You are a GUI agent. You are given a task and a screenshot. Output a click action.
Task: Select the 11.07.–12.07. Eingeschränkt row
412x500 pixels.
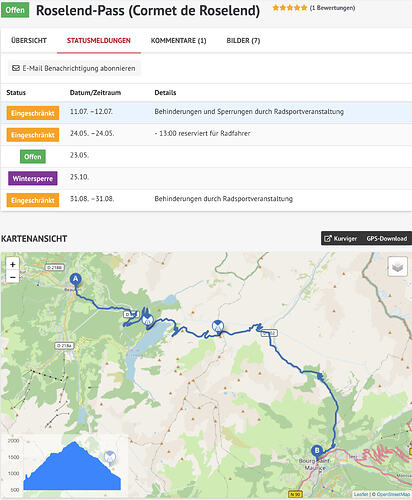coord(206,113)
